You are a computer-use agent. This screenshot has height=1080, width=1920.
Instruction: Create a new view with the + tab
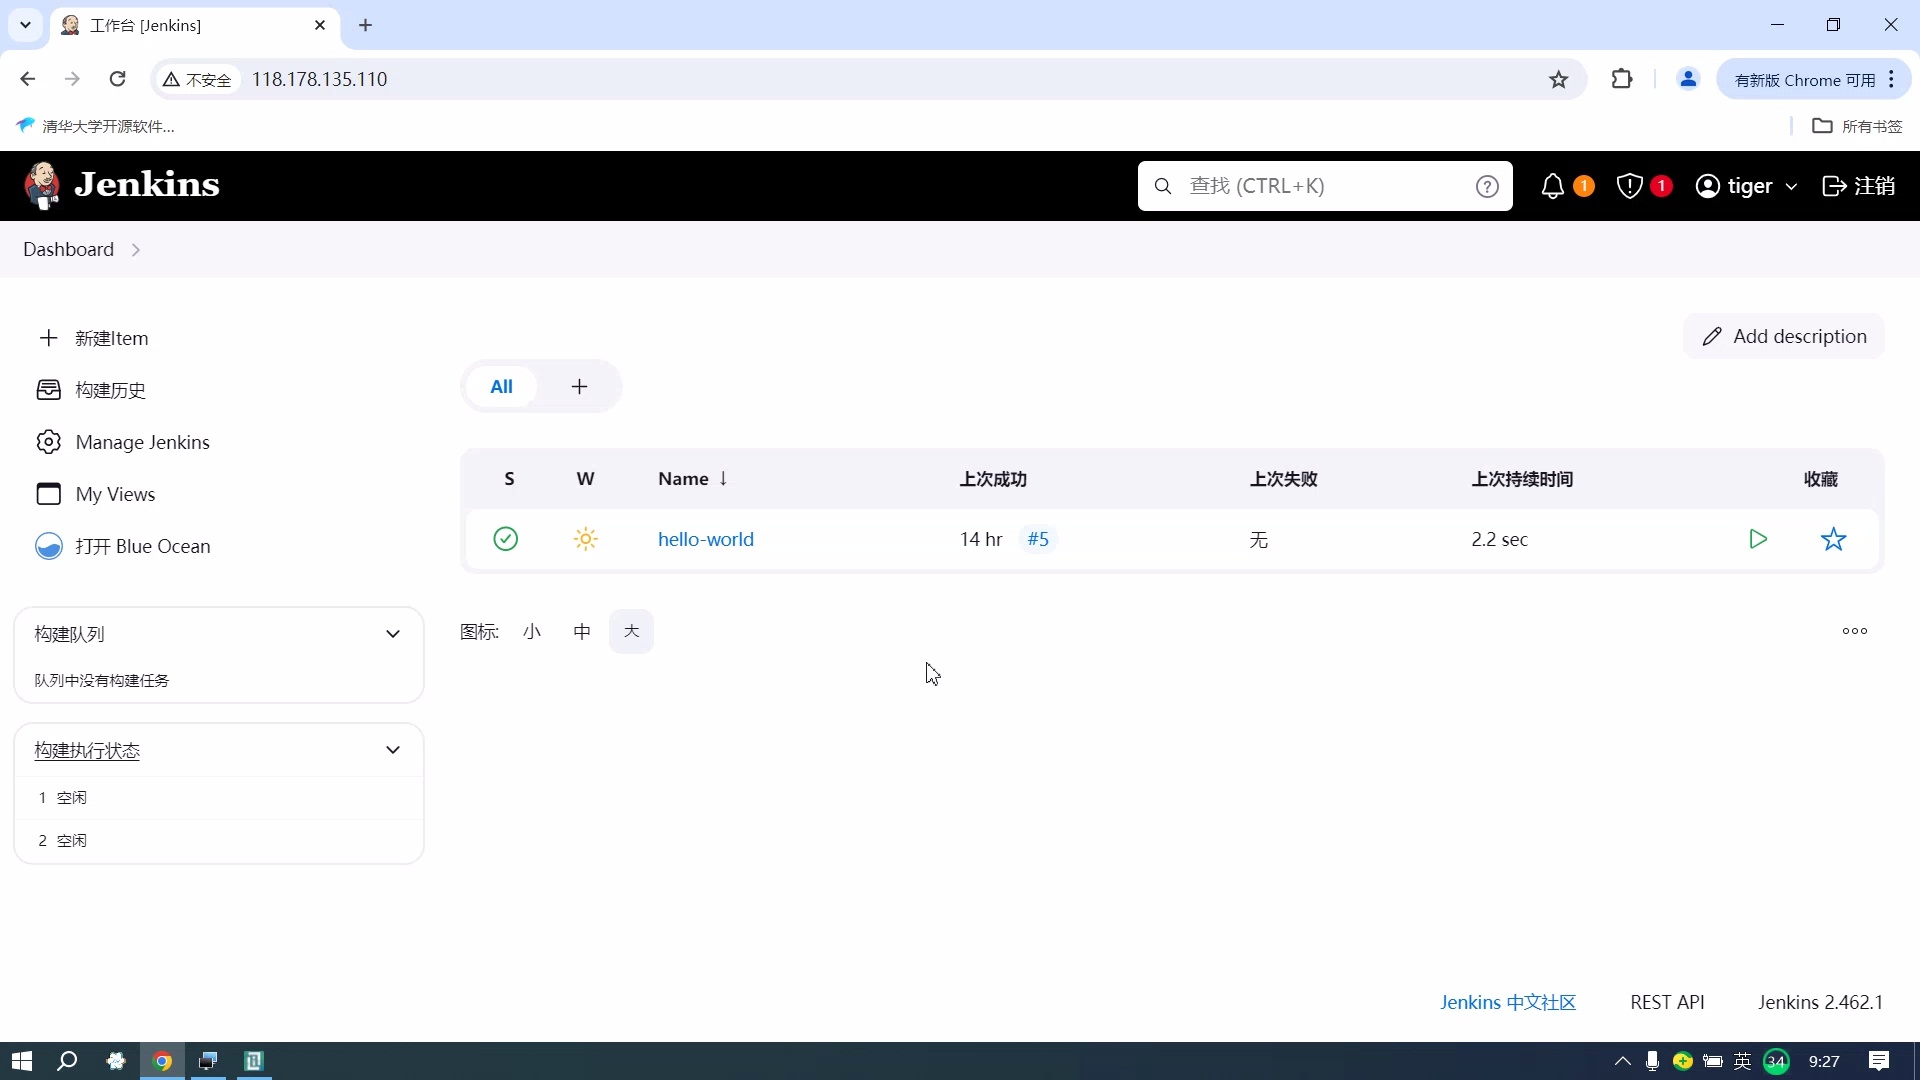[x=579, y=387]
